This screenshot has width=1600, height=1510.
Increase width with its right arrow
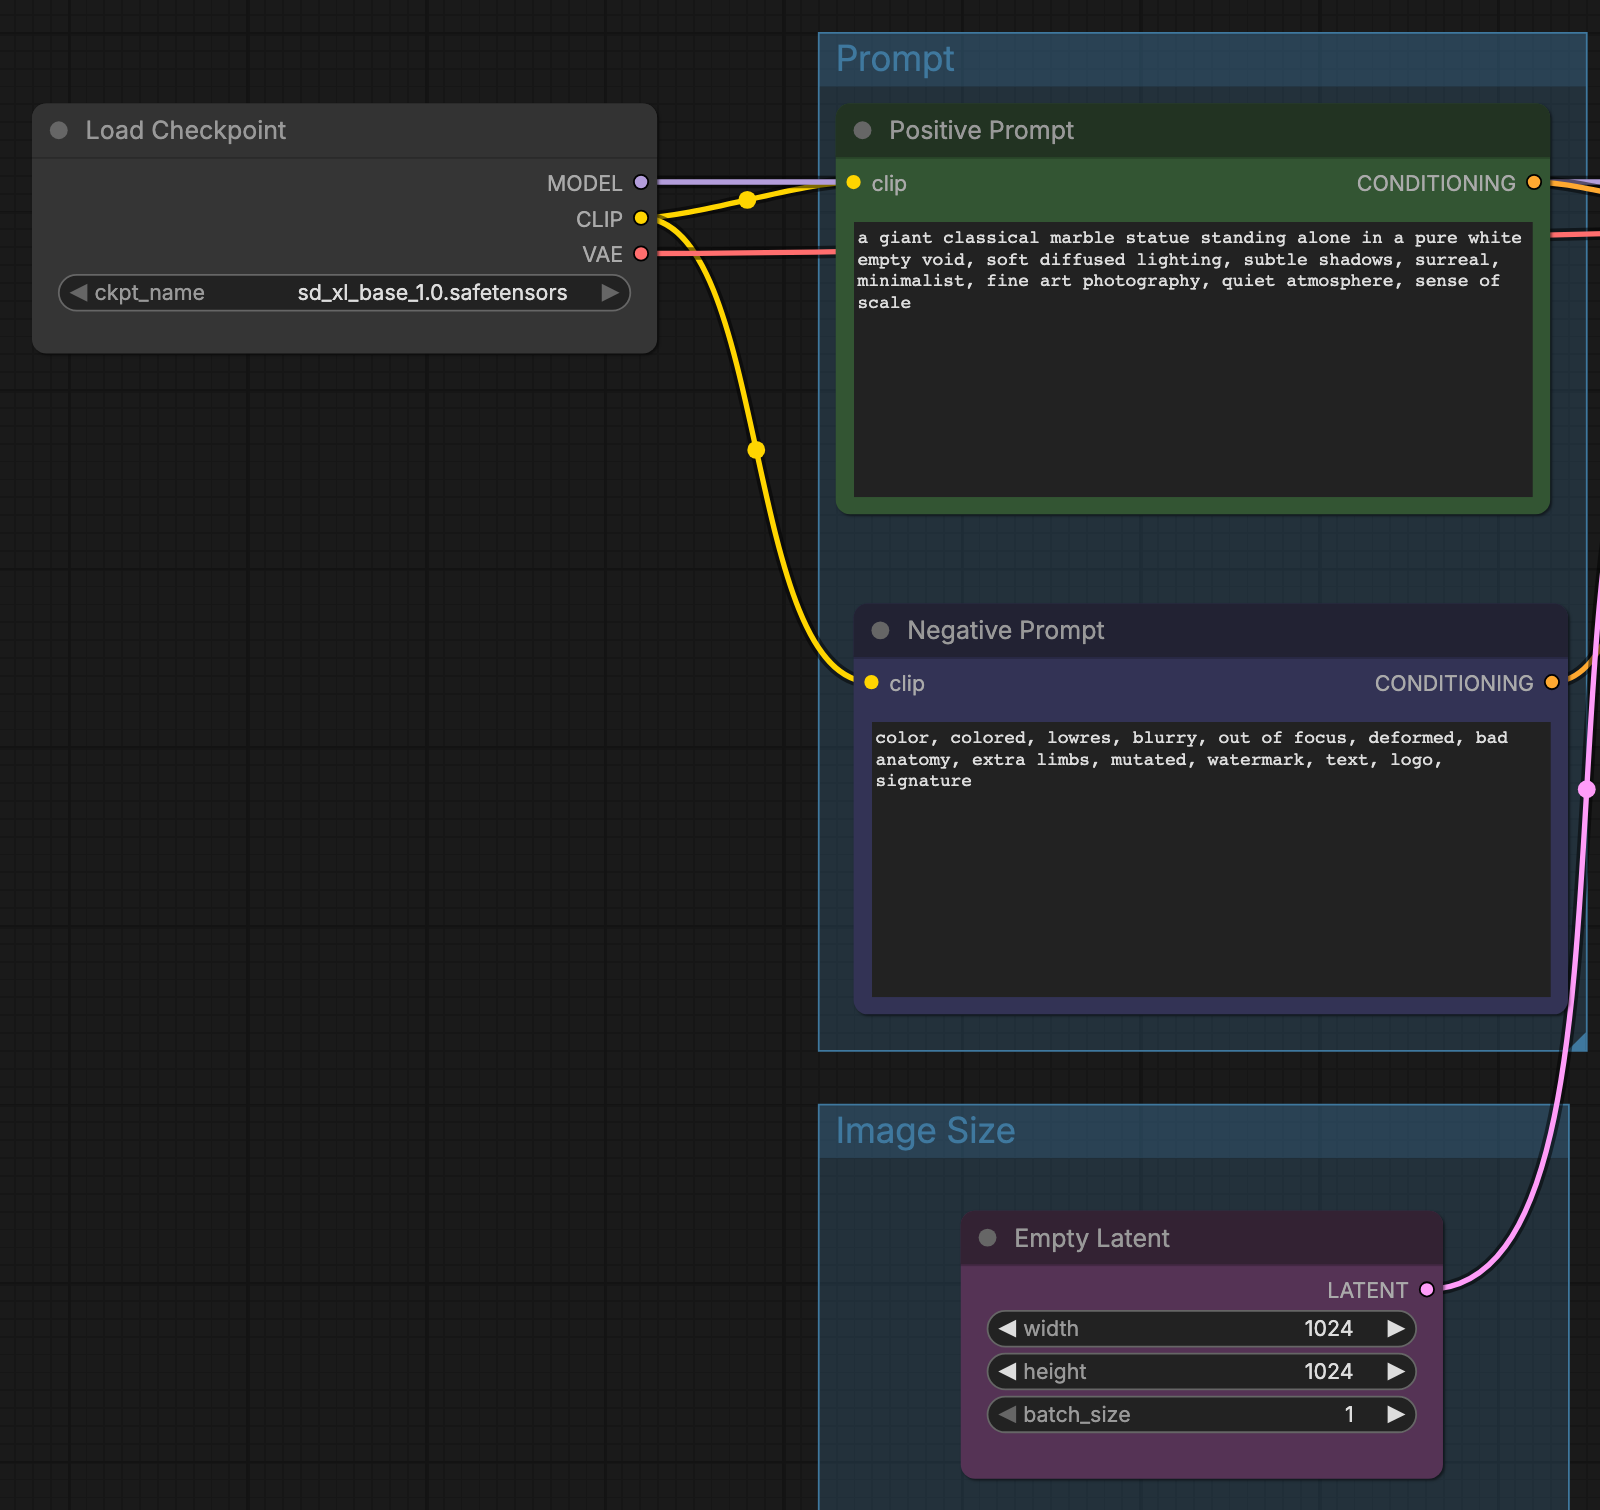click(x=1396, y=1328)
